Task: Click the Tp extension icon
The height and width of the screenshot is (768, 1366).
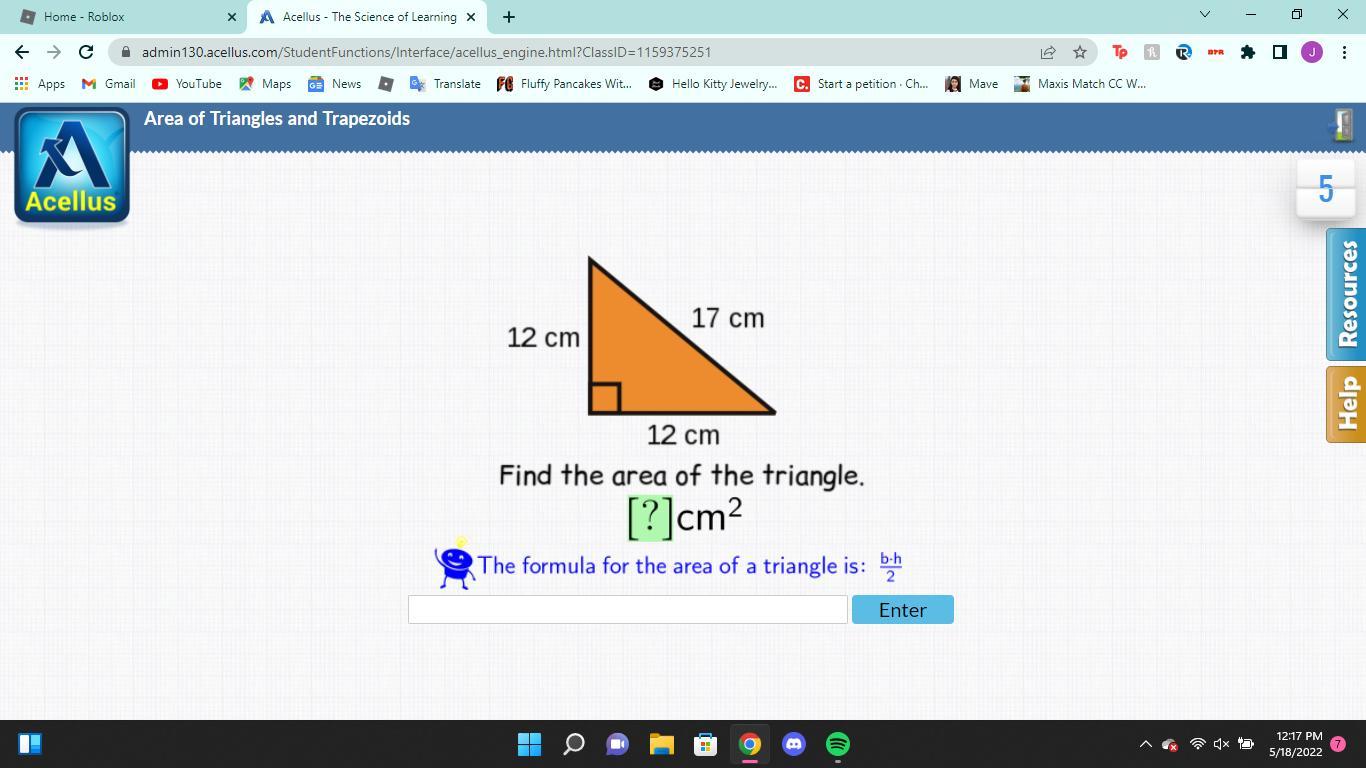Action: tap(1119, 52)
